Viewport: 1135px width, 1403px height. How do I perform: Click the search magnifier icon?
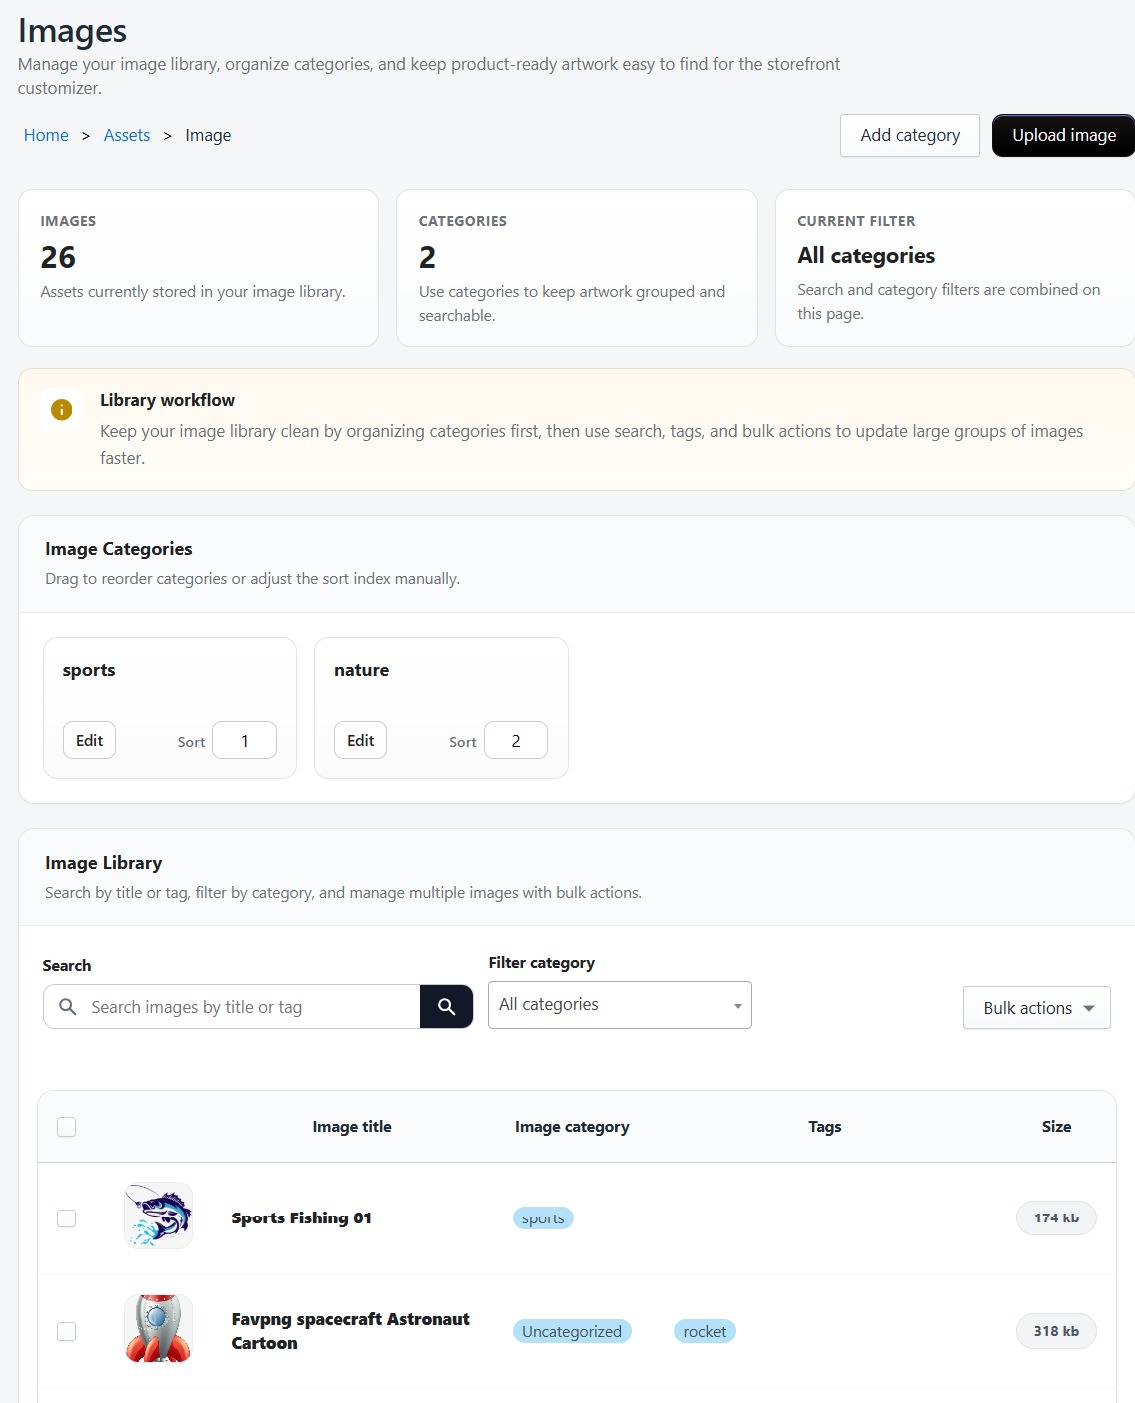click(x=446, y=1006)
